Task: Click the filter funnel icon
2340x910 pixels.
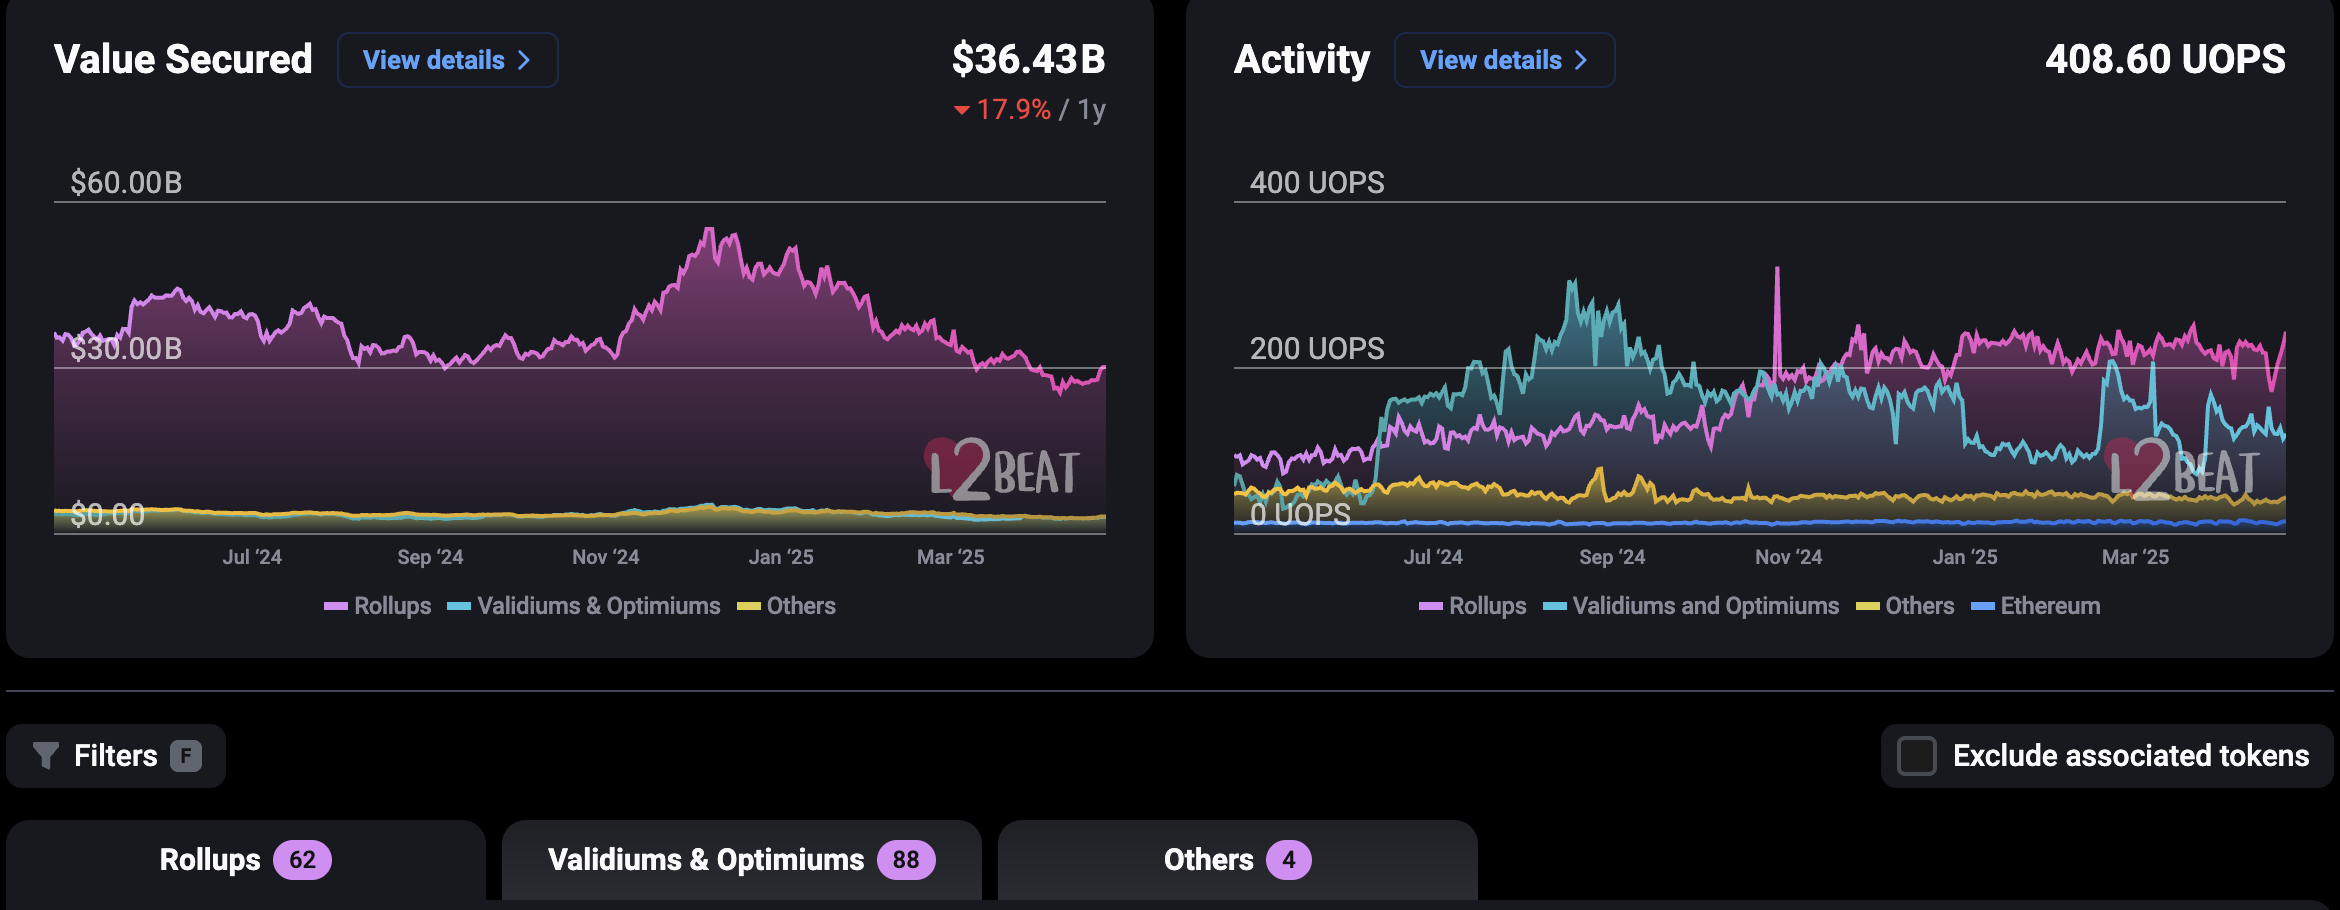Action: [48, 756]
